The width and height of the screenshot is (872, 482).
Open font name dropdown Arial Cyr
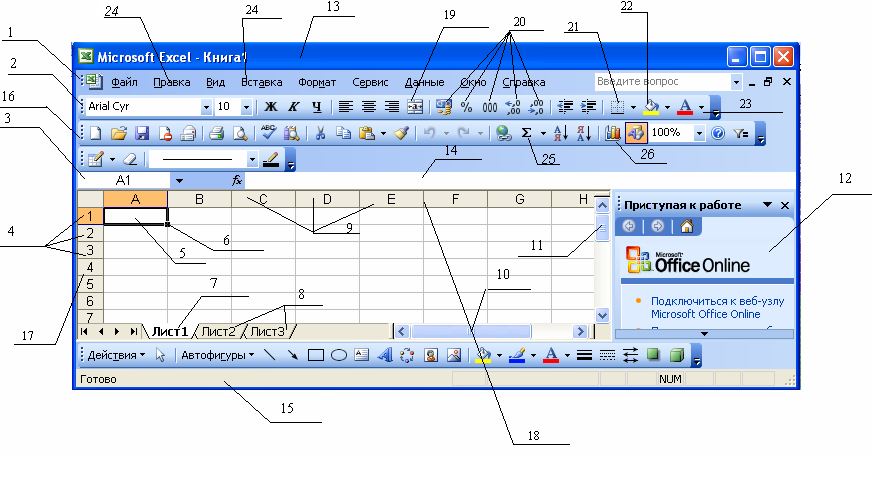206,106
